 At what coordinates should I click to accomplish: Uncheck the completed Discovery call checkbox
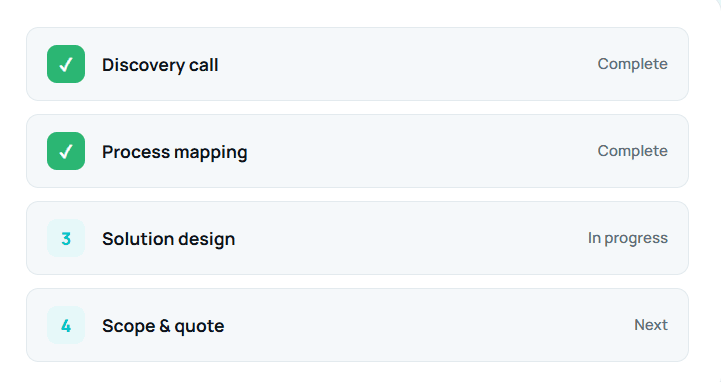pyautogui.click(x=66, y=64)
